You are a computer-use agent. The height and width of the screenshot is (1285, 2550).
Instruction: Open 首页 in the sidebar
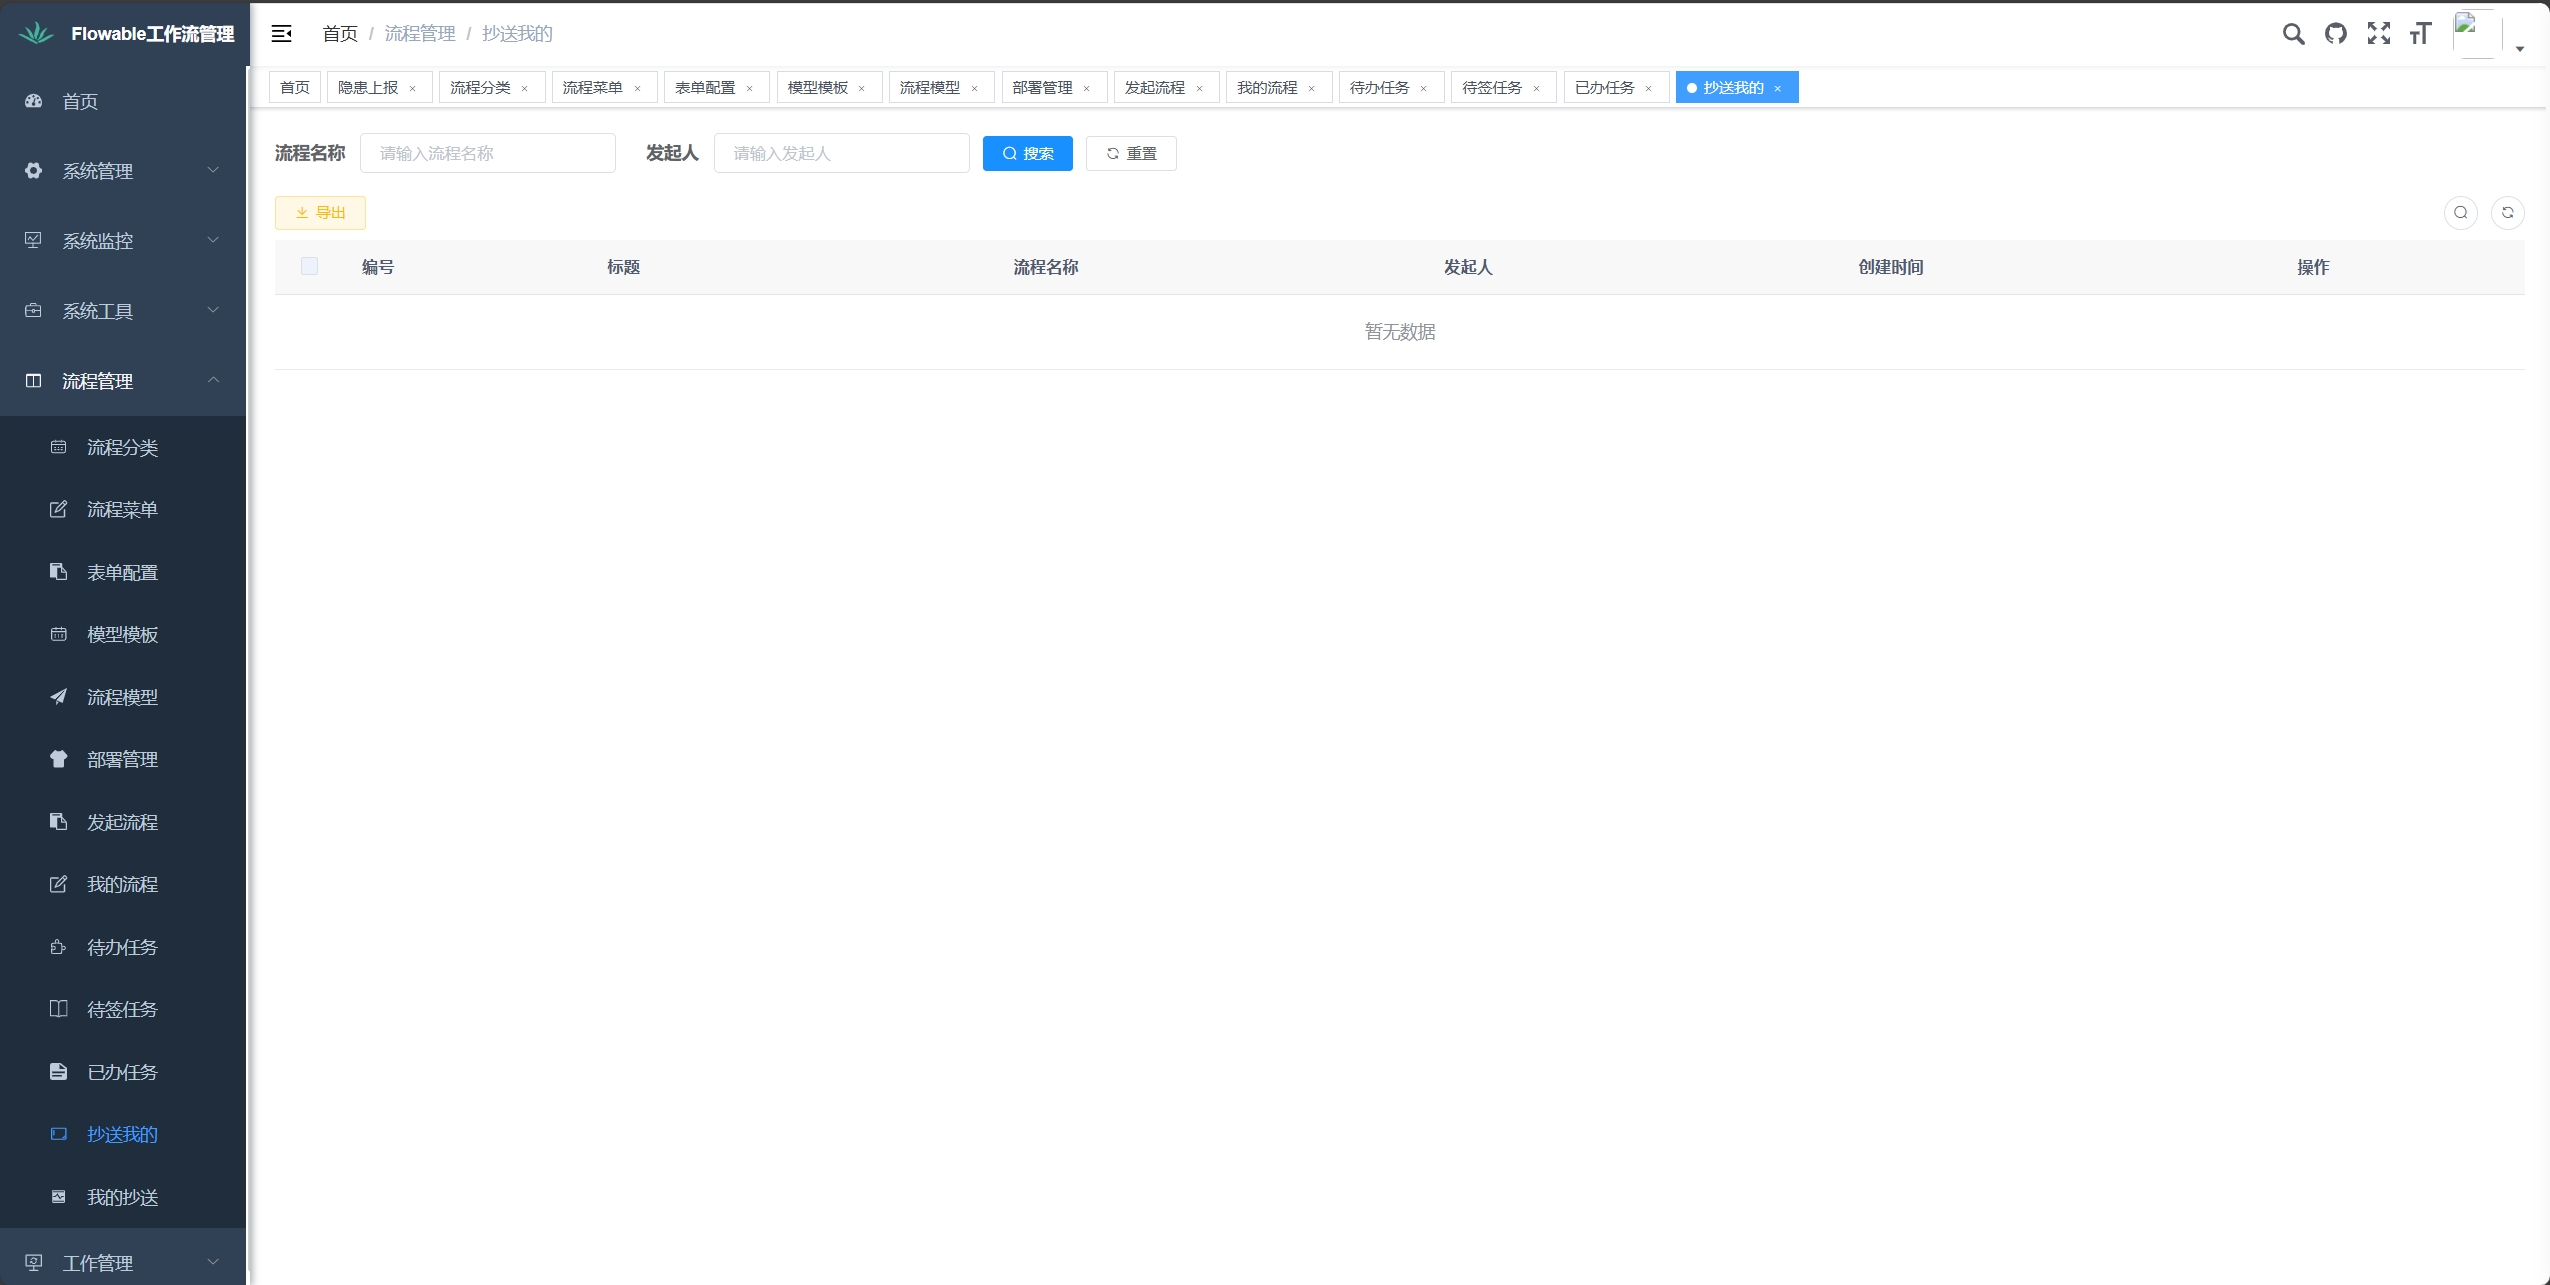[x=123, y=101]
